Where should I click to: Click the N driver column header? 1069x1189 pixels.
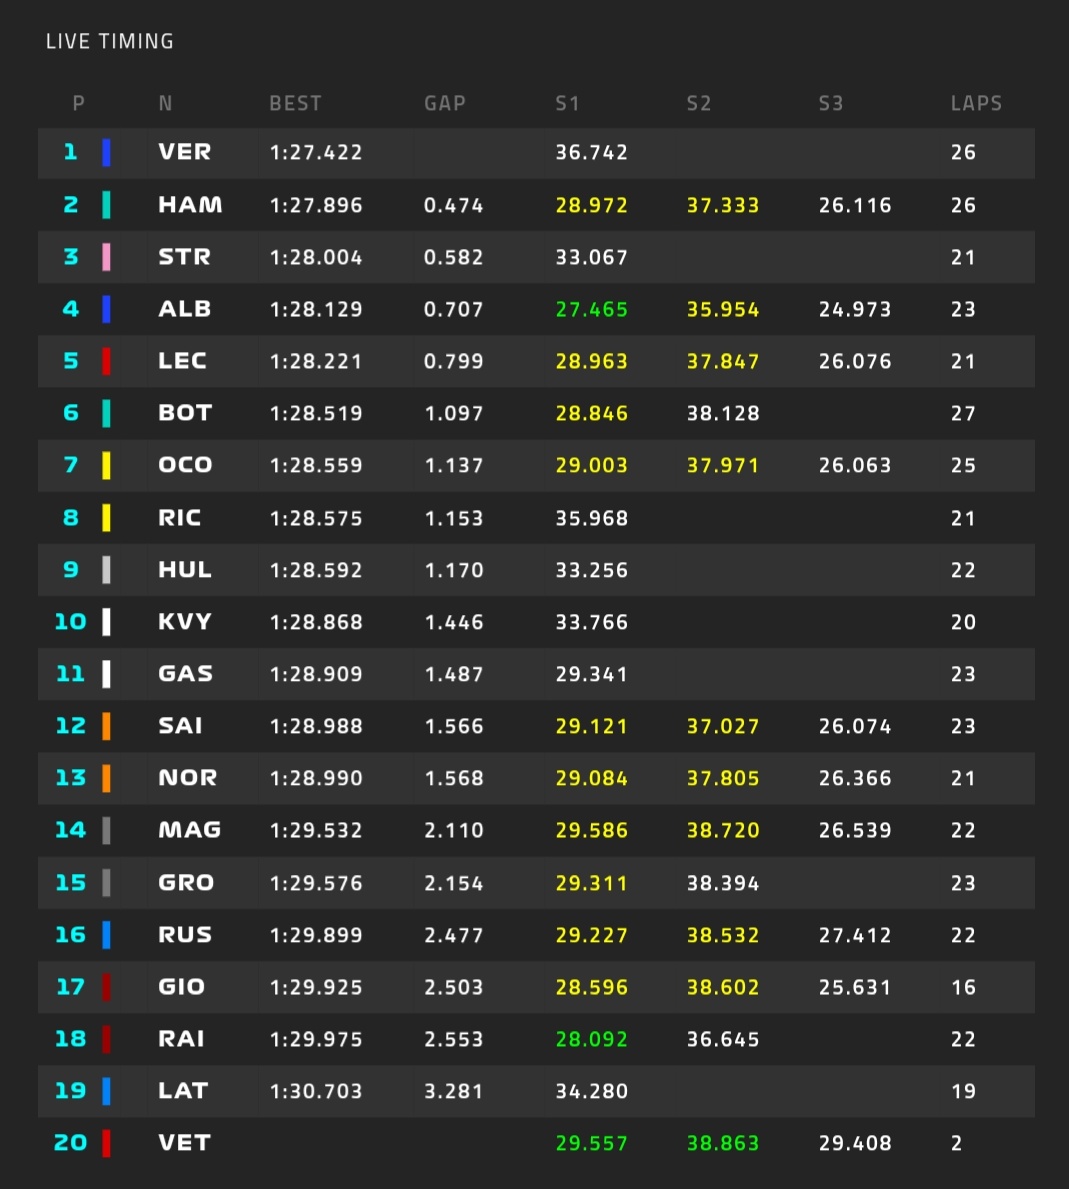(165, 103)
